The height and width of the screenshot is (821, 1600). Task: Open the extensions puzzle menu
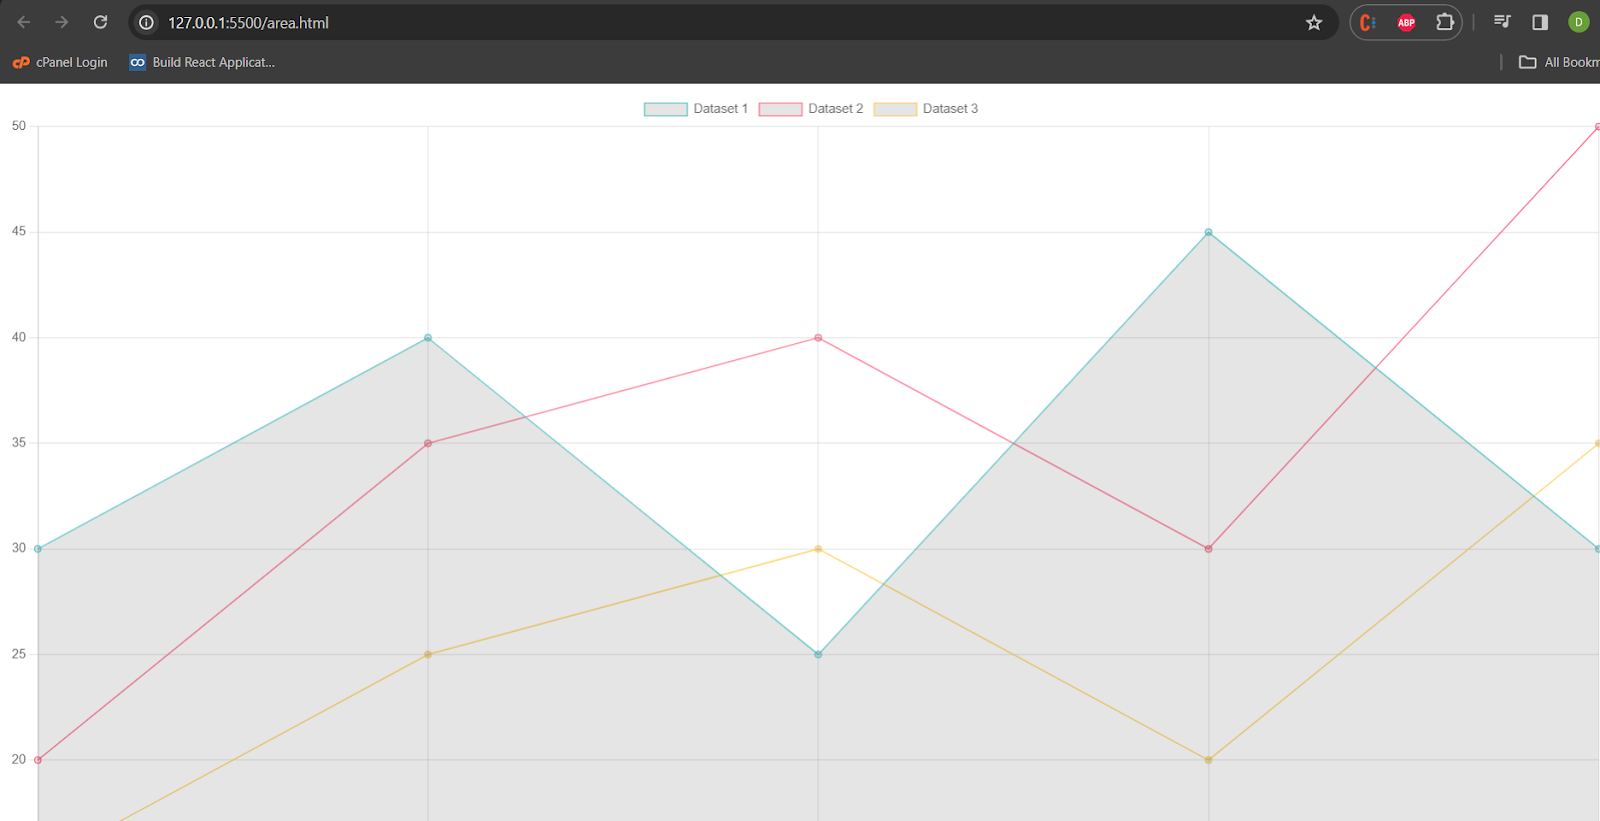tap(1444, 22)
